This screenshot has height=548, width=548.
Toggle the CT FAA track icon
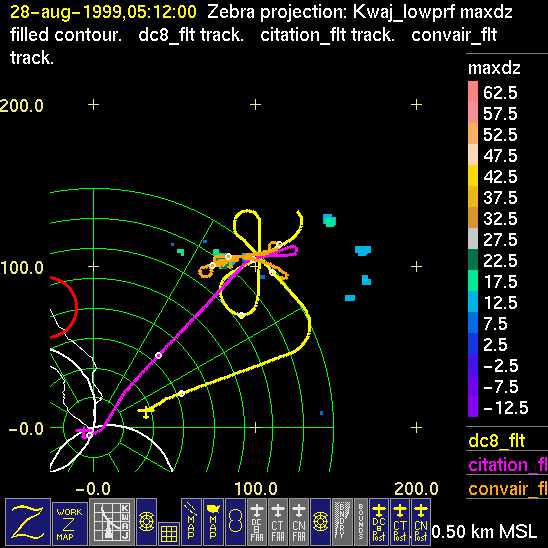tap(278, 521)
